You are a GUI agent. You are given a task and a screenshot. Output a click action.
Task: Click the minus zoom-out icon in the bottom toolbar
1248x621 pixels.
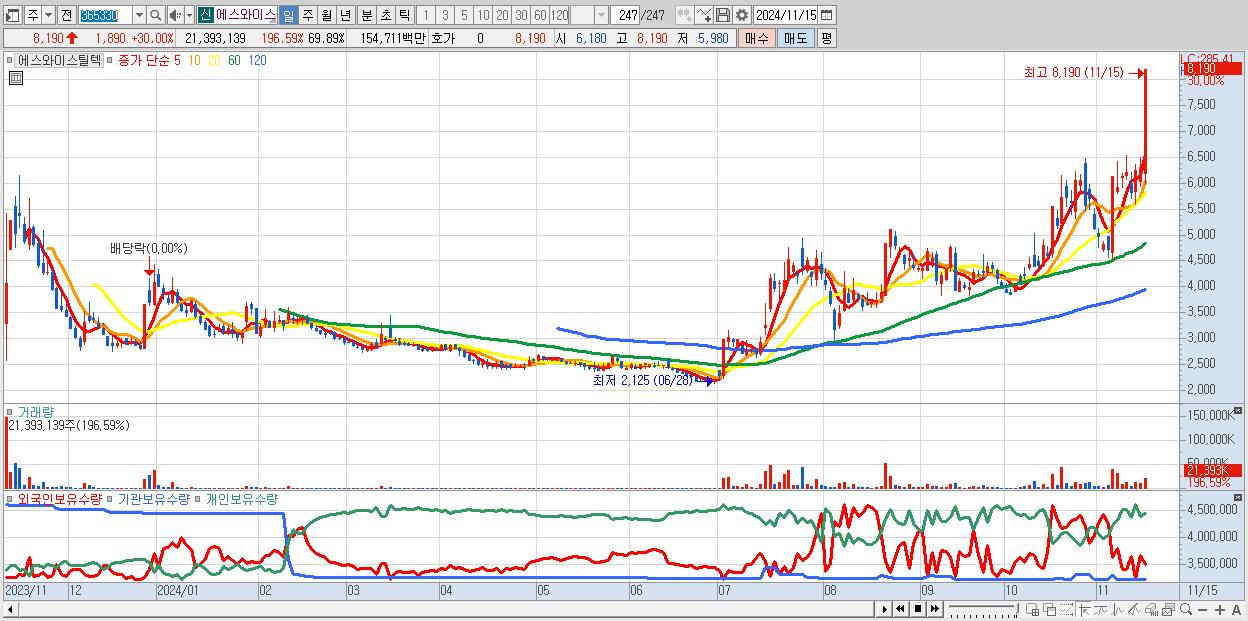pos(1202,609)
